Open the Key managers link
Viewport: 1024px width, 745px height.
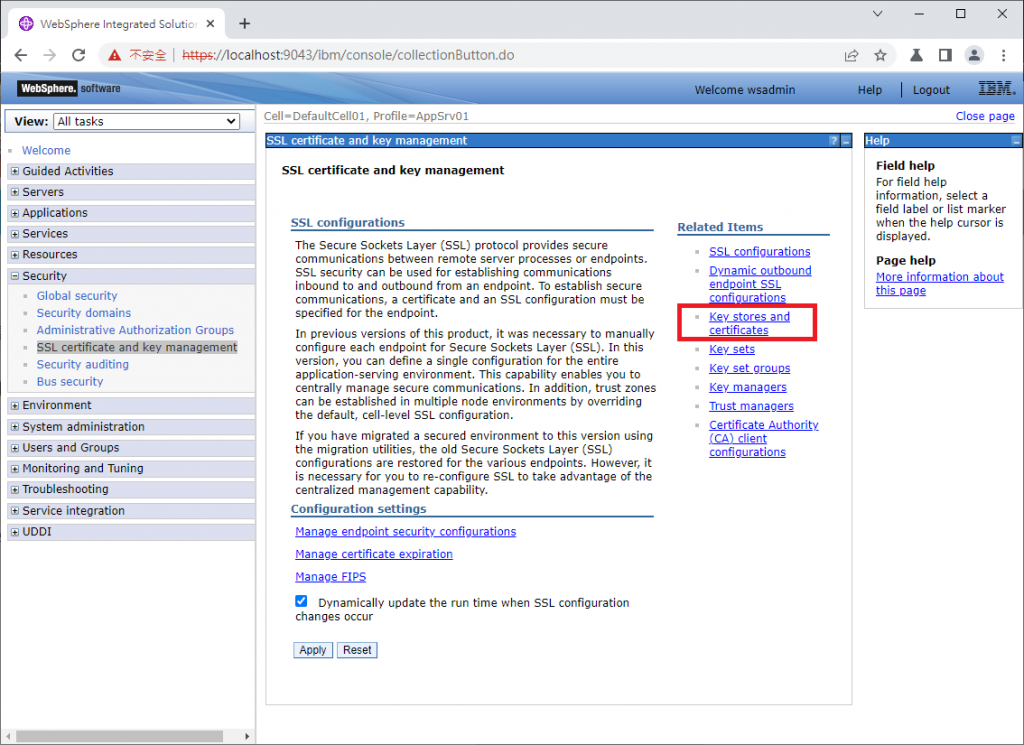point(748,387)
